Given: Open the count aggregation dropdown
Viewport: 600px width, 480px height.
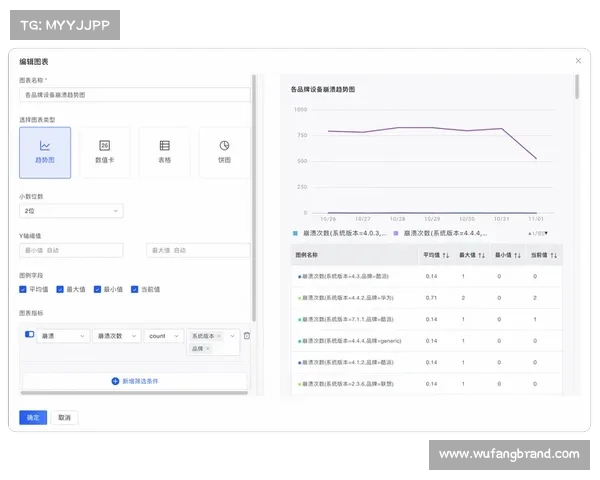Looking at the screenshot, I should [164, 336].
